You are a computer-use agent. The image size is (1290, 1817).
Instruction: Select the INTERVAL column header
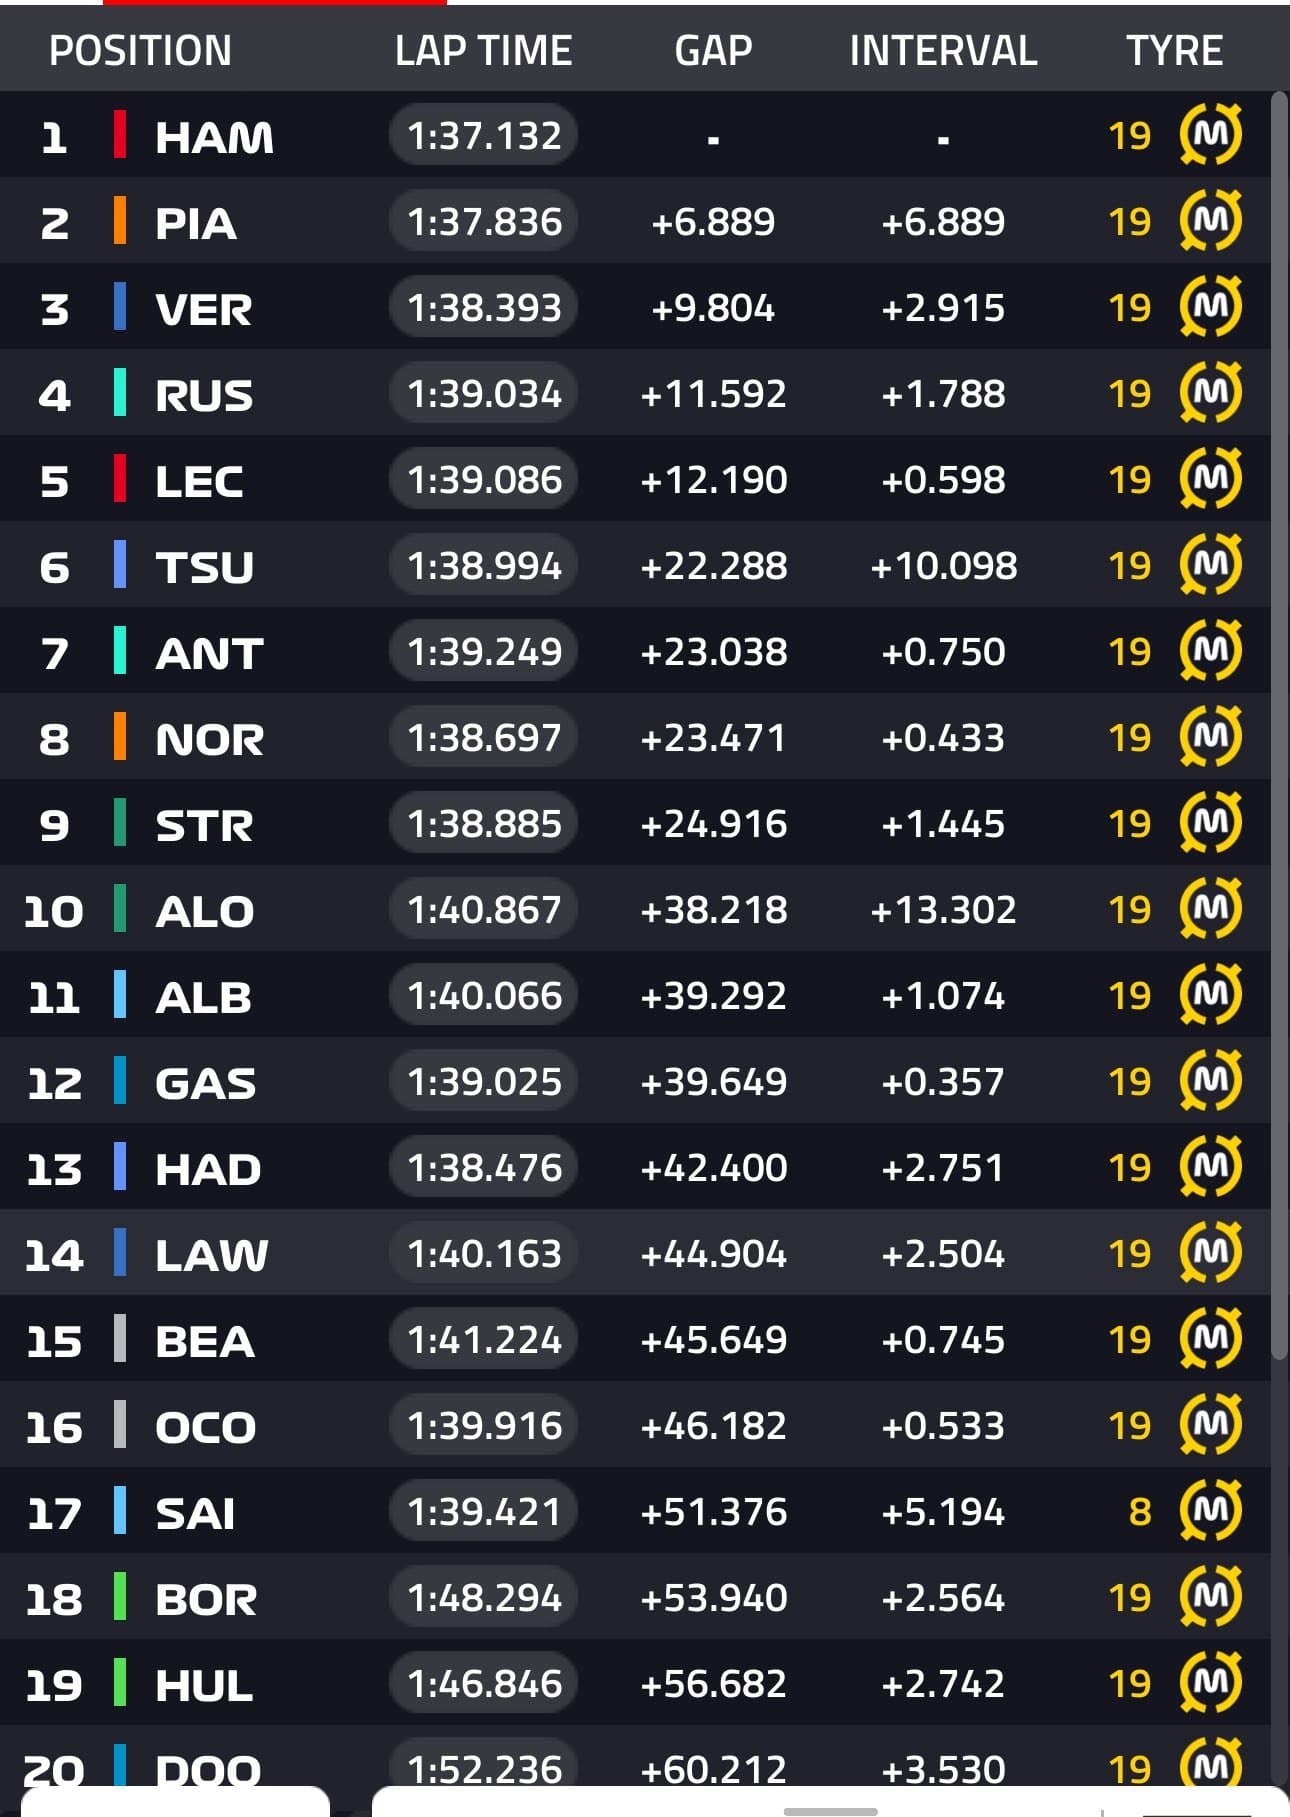(x=943, y=51)
